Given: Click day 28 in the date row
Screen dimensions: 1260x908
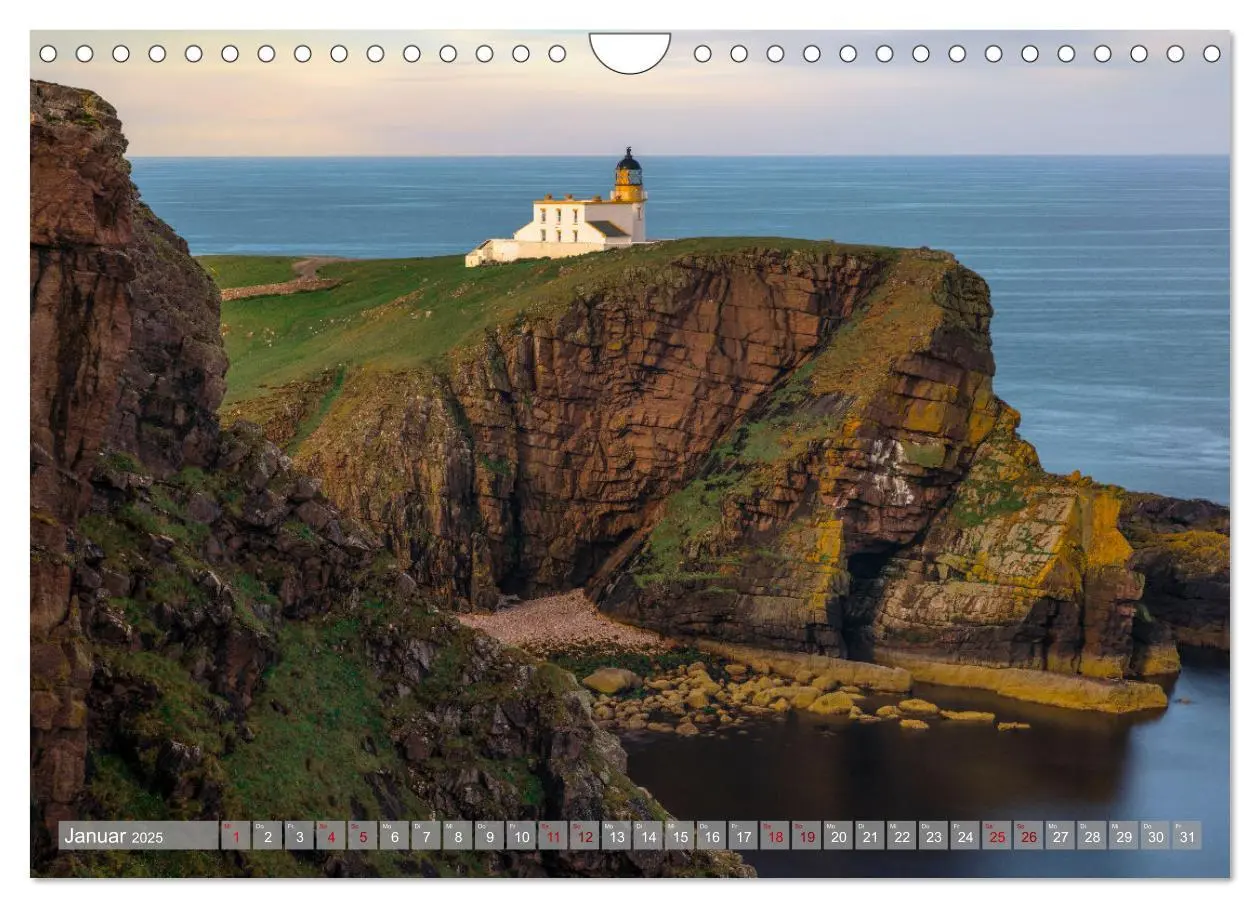Looking at the screenshot, I should 1091,836.
